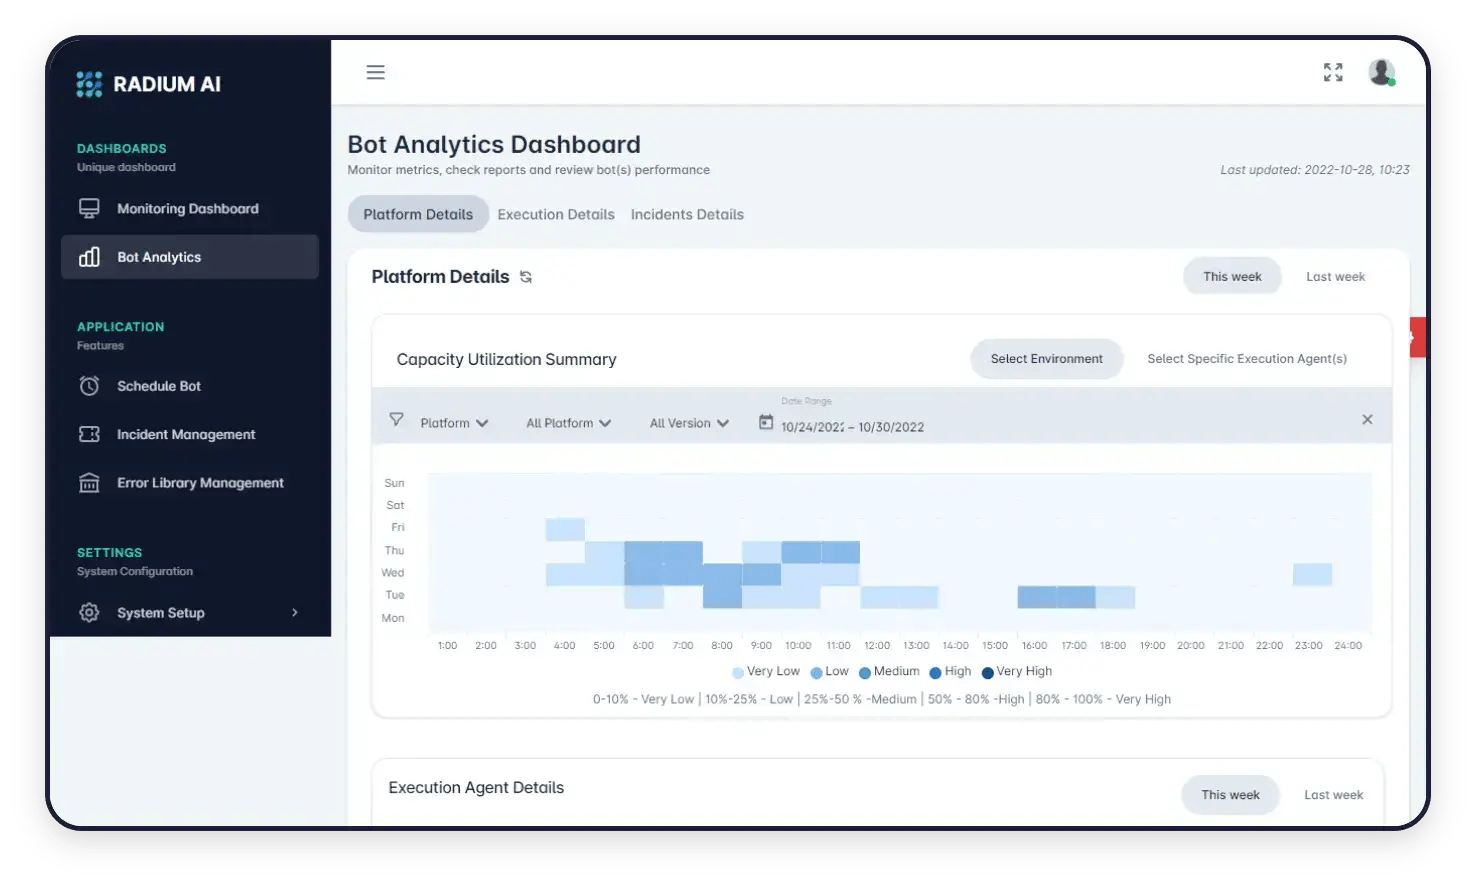Click the Bot Analytics bar chart icon
The height and width of the screenshot is (886, 1476).
point(89,257)
